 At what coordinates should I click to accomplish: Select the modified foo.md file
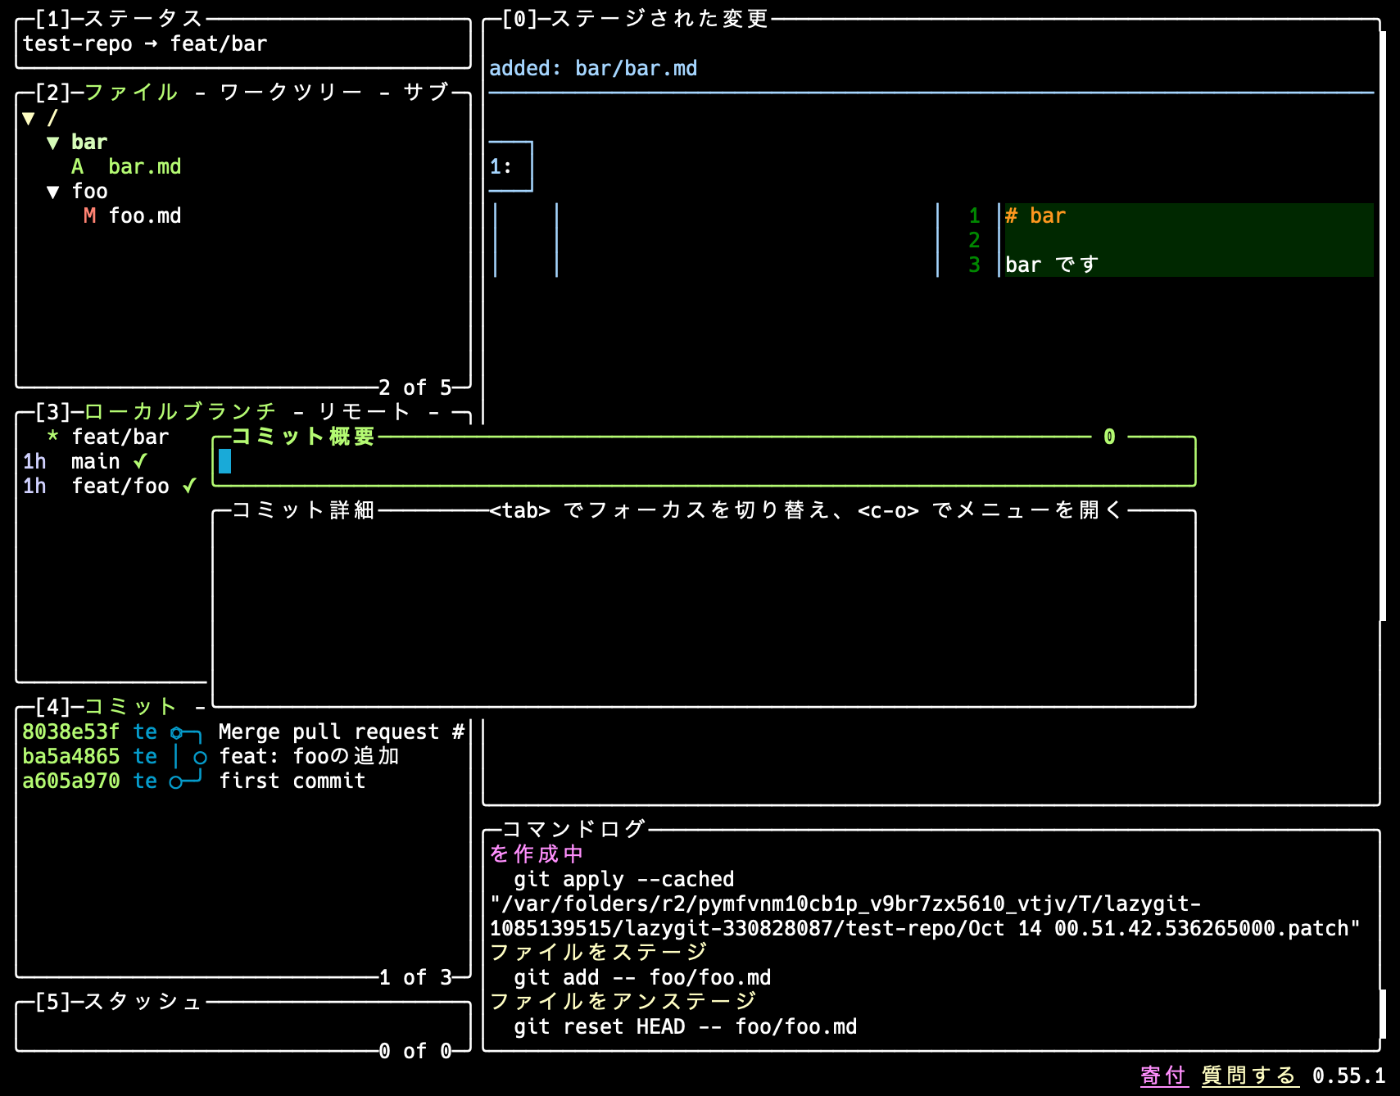[144, 216]
